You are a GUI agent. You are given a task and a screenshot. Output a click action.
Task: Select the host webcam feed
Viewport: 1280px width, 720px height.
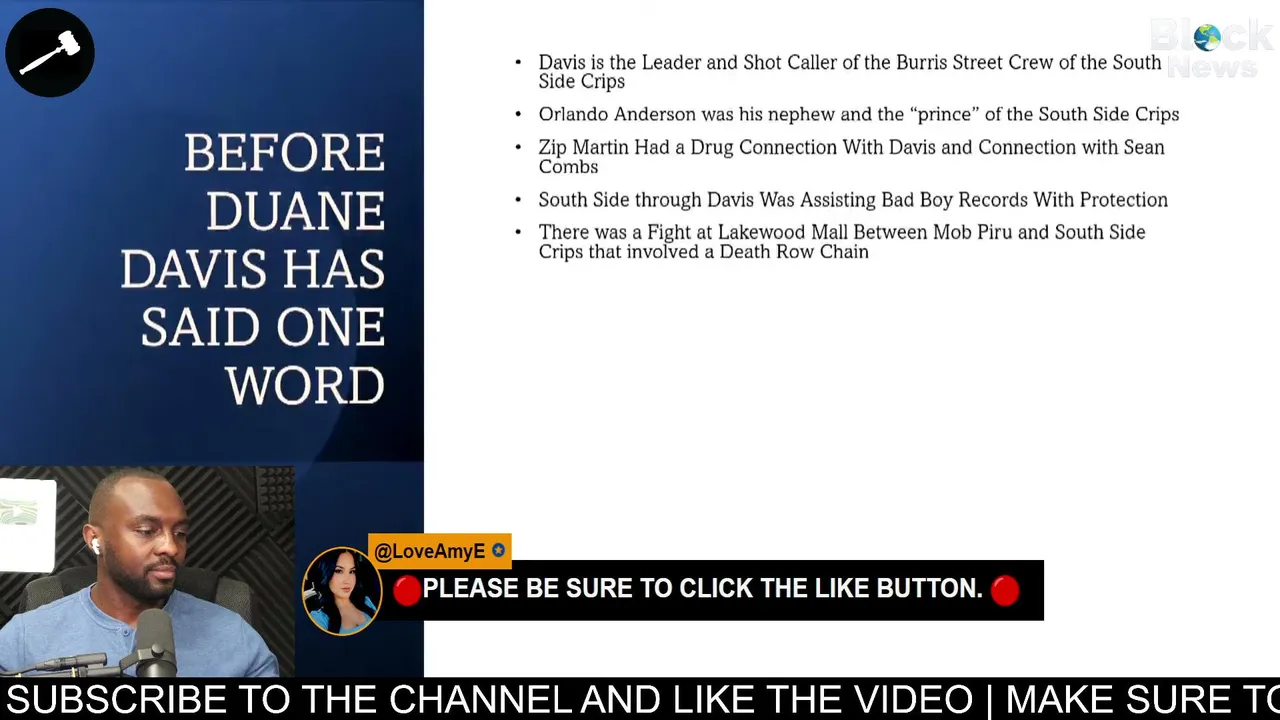point(147,572)
